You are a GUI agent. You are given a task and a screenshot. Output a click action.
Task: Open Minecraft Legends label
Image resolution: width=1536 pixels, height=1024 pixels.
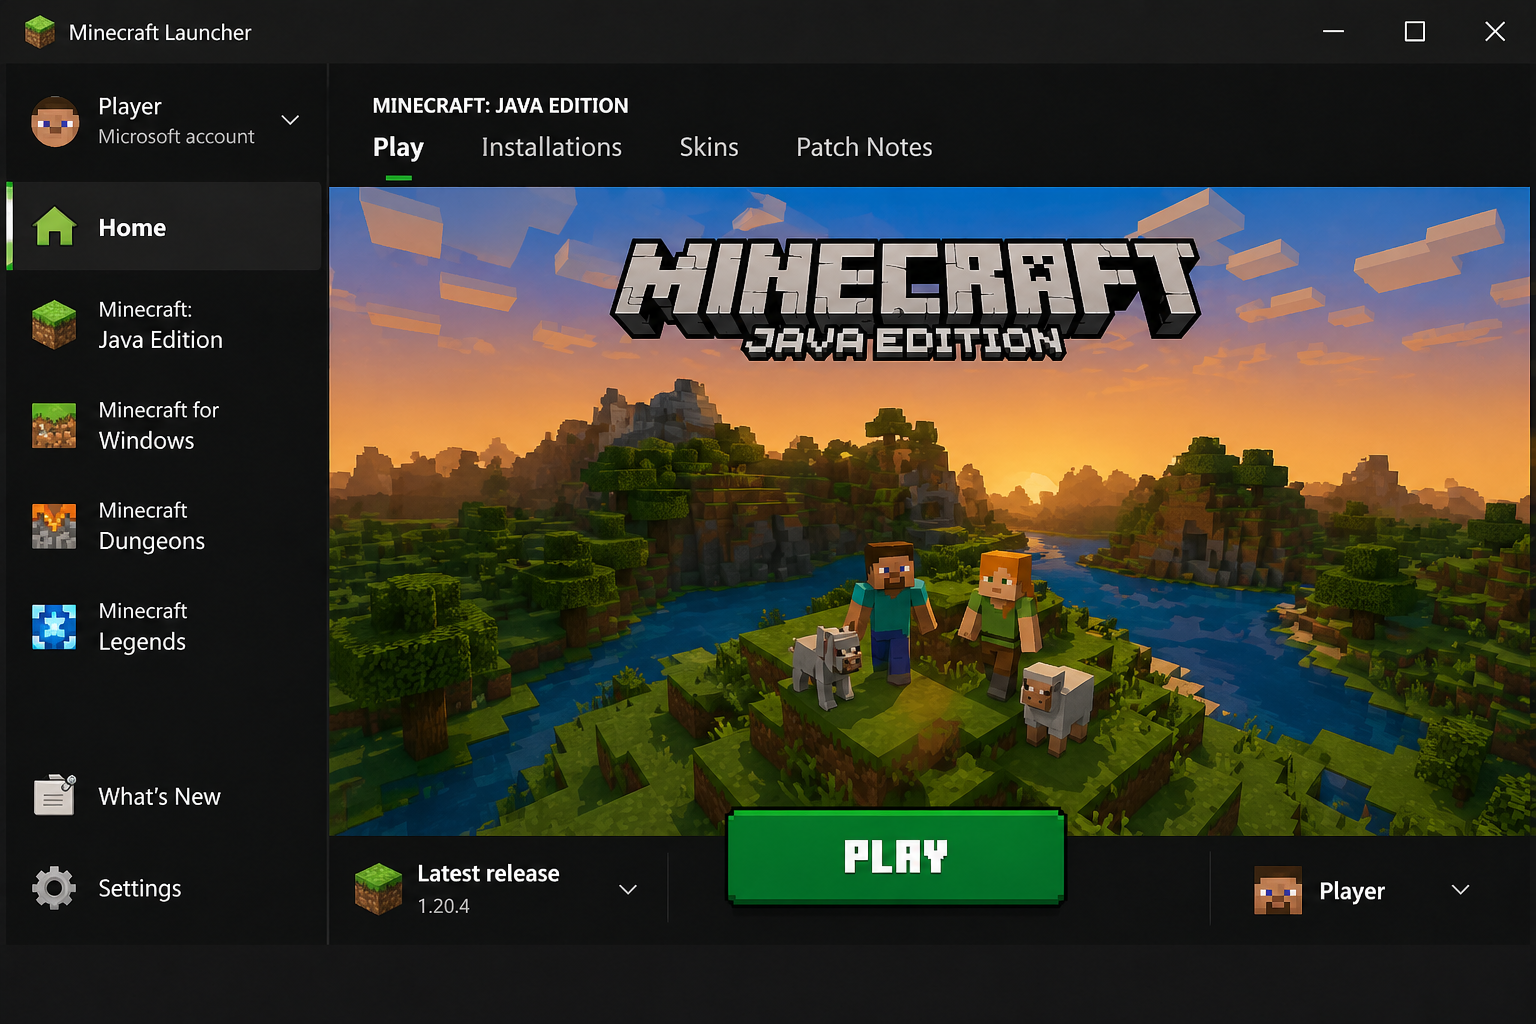(143, 626)
